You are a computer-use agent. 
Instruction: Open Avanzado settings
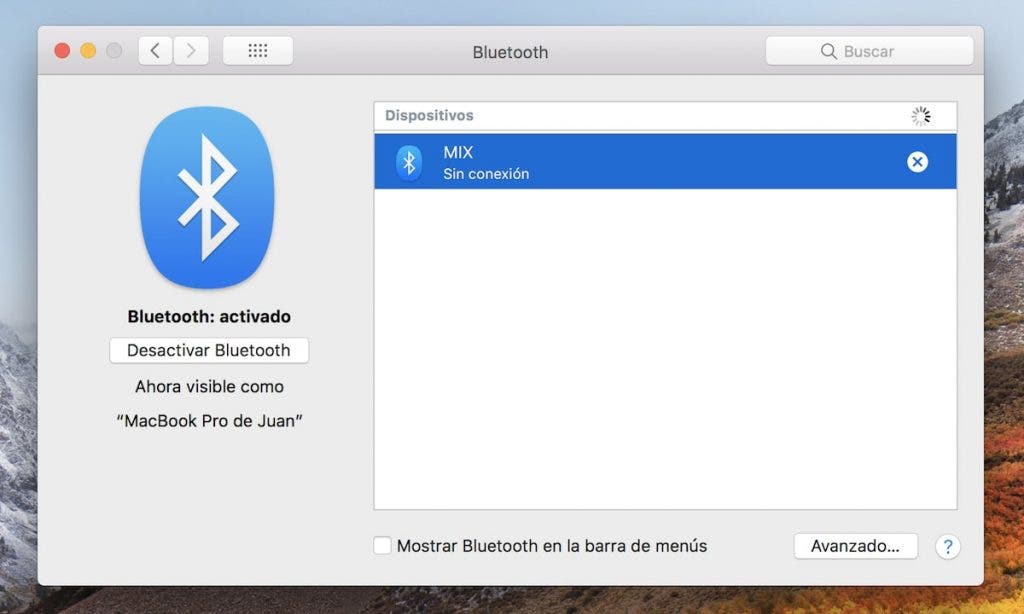point(855,545)
